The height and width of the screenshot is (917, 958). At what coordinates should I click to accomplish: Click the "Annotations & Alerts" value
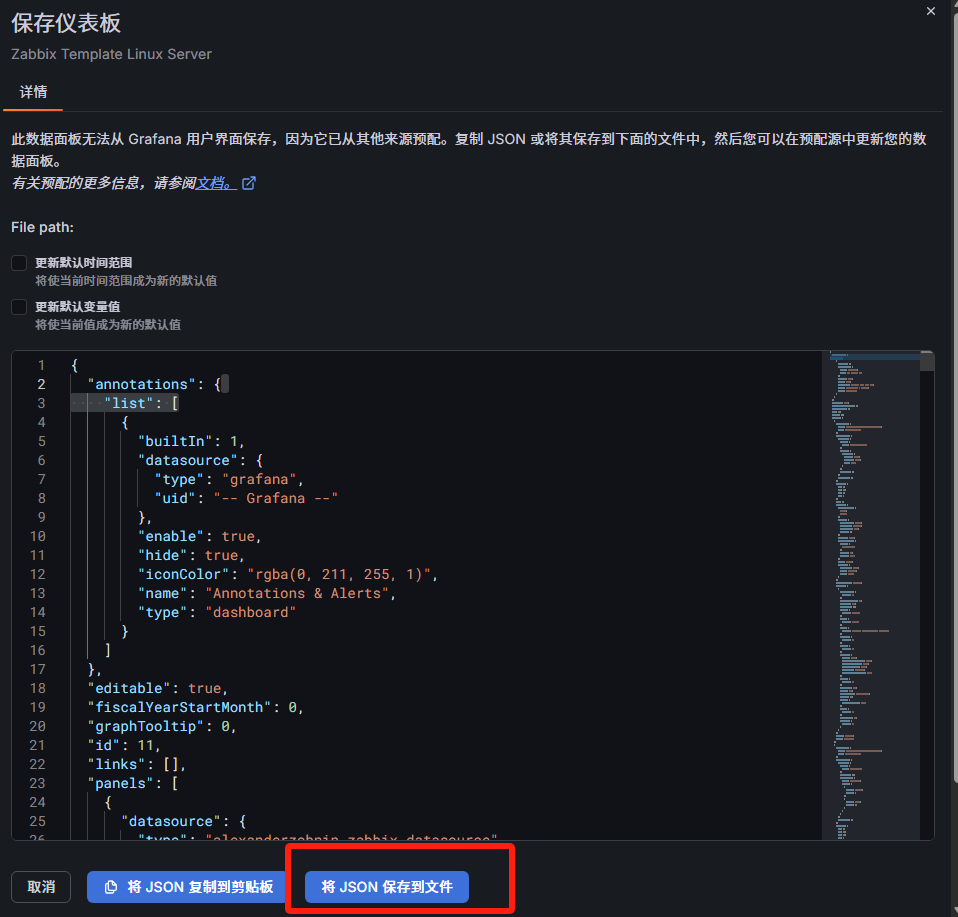(297, 593)
